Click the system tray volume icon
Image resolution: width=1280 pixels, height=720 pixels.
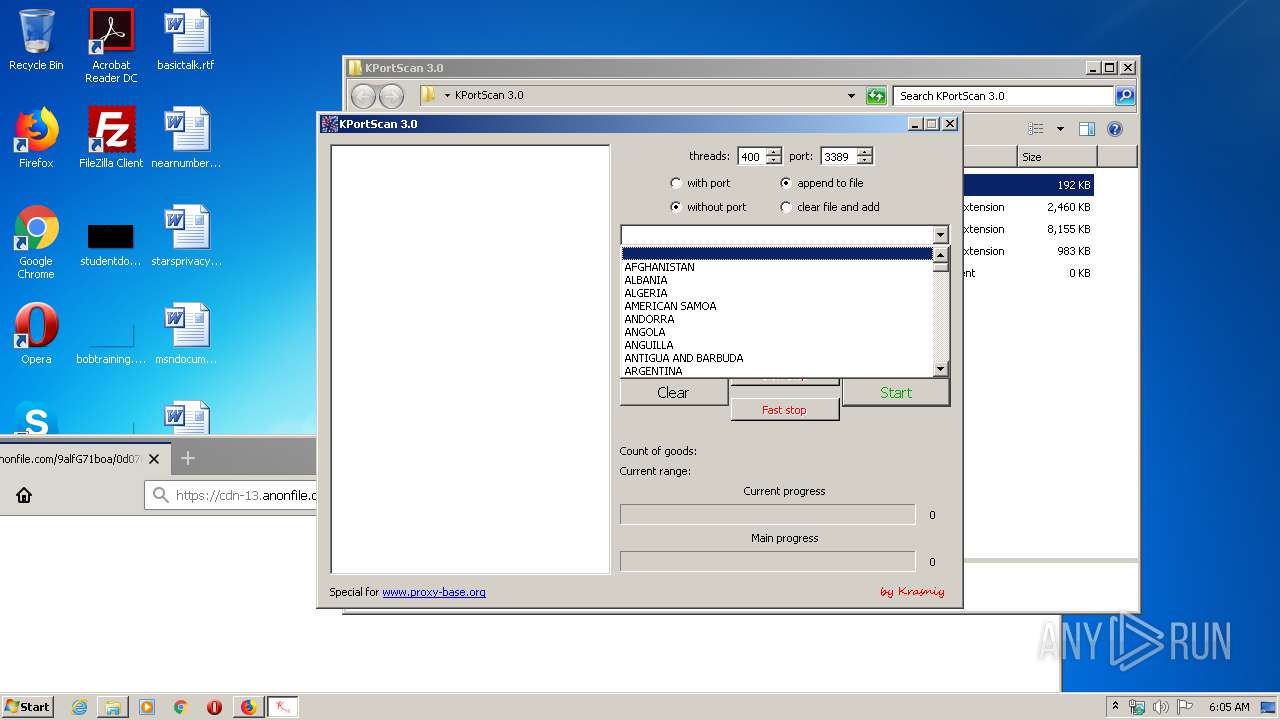coord(1161,707)
